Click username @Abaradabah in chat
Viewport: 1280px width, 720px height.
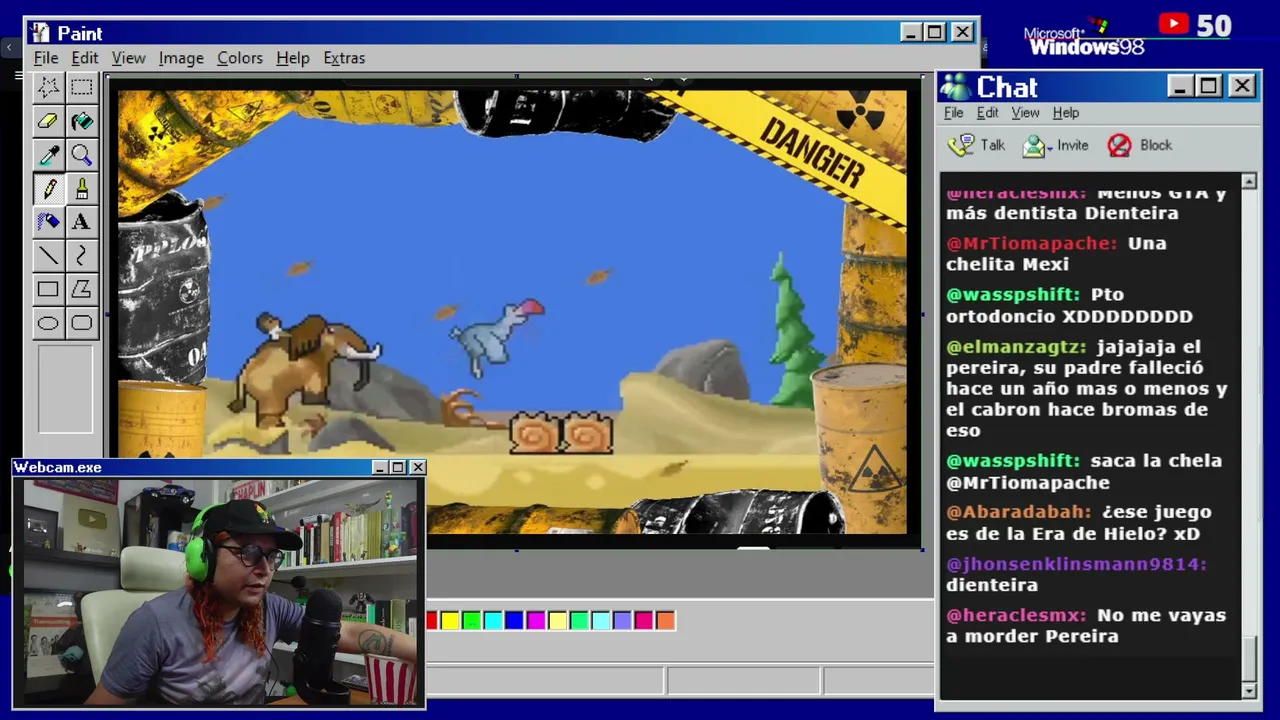click(1019, 512)
